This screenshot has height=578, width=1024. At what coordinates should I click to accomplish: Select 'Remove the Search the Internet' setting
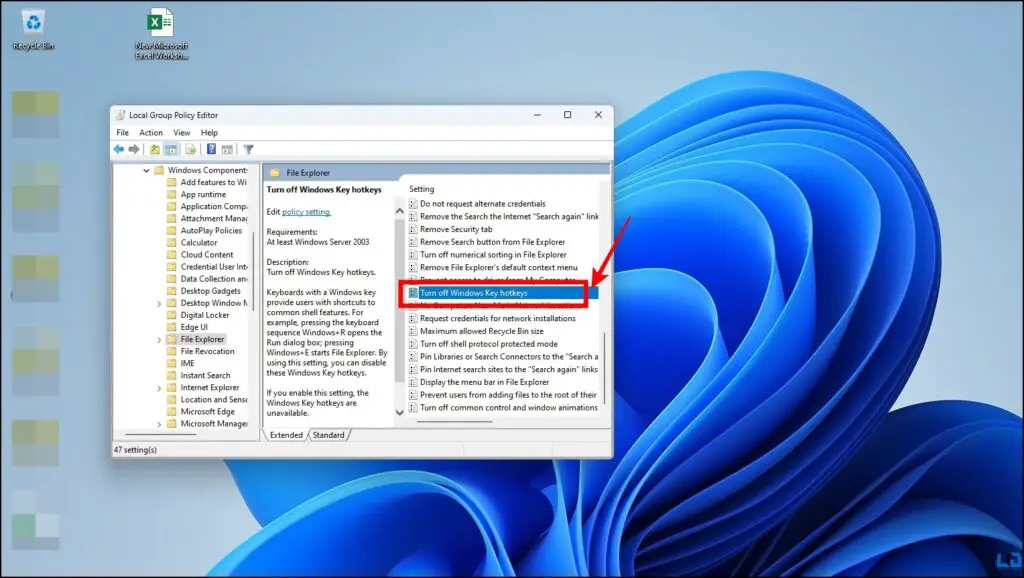tap(504, 216)
